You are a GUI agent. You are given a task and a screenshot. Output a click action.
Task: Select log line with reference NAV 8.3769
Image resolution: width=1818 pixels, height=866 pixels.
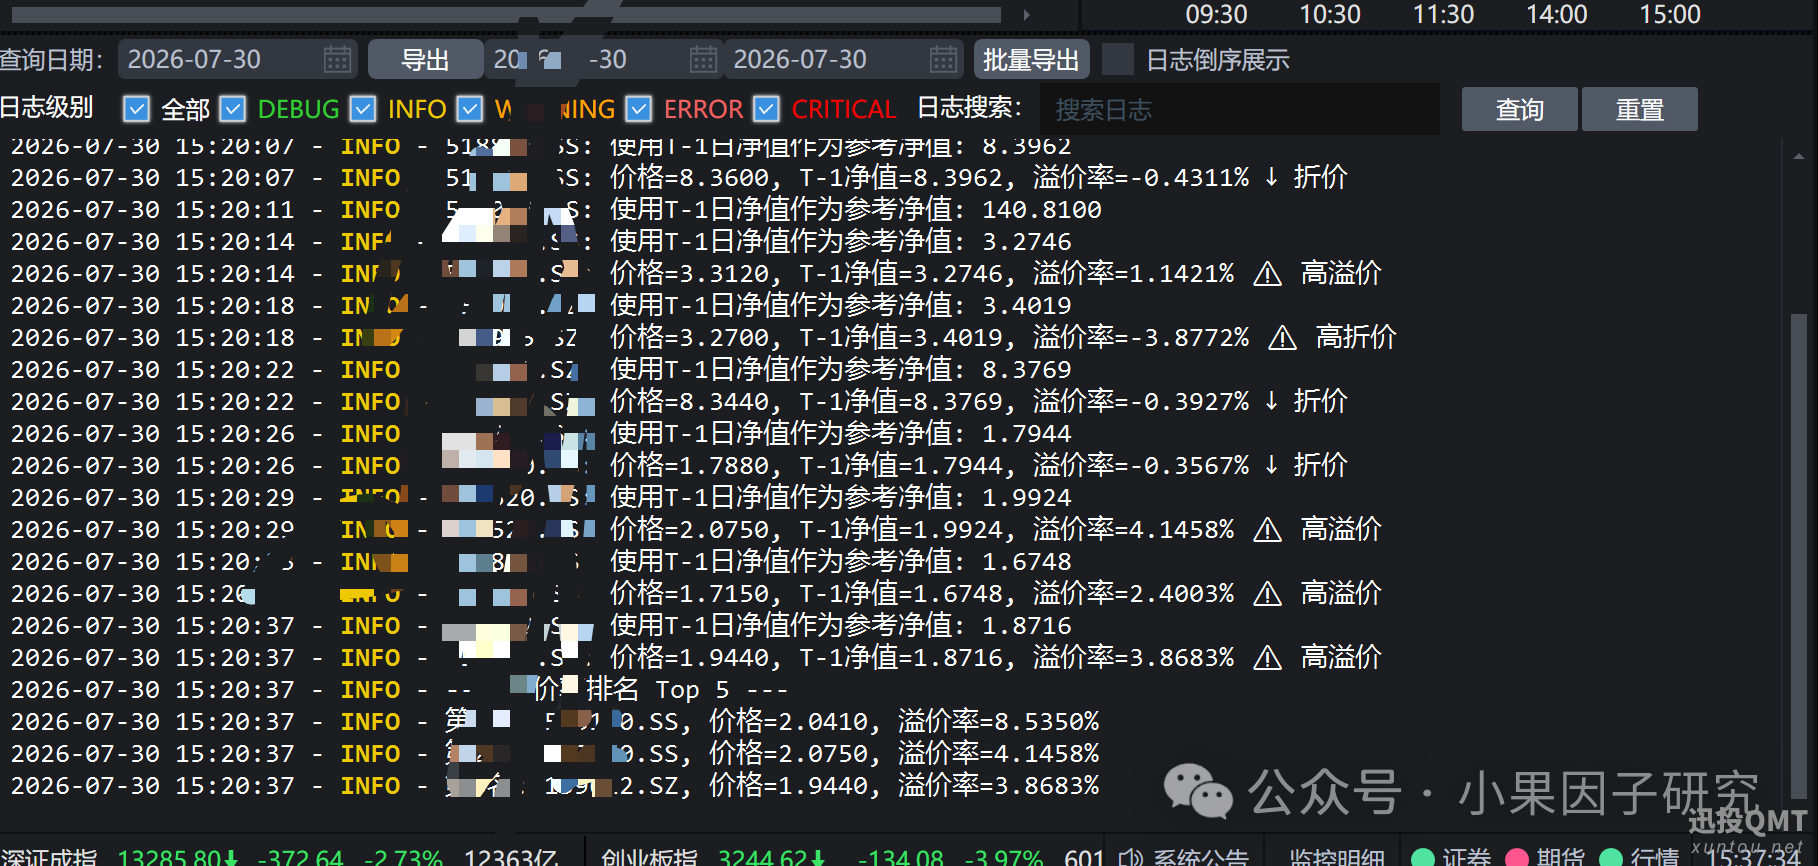[x=541, y=370]
